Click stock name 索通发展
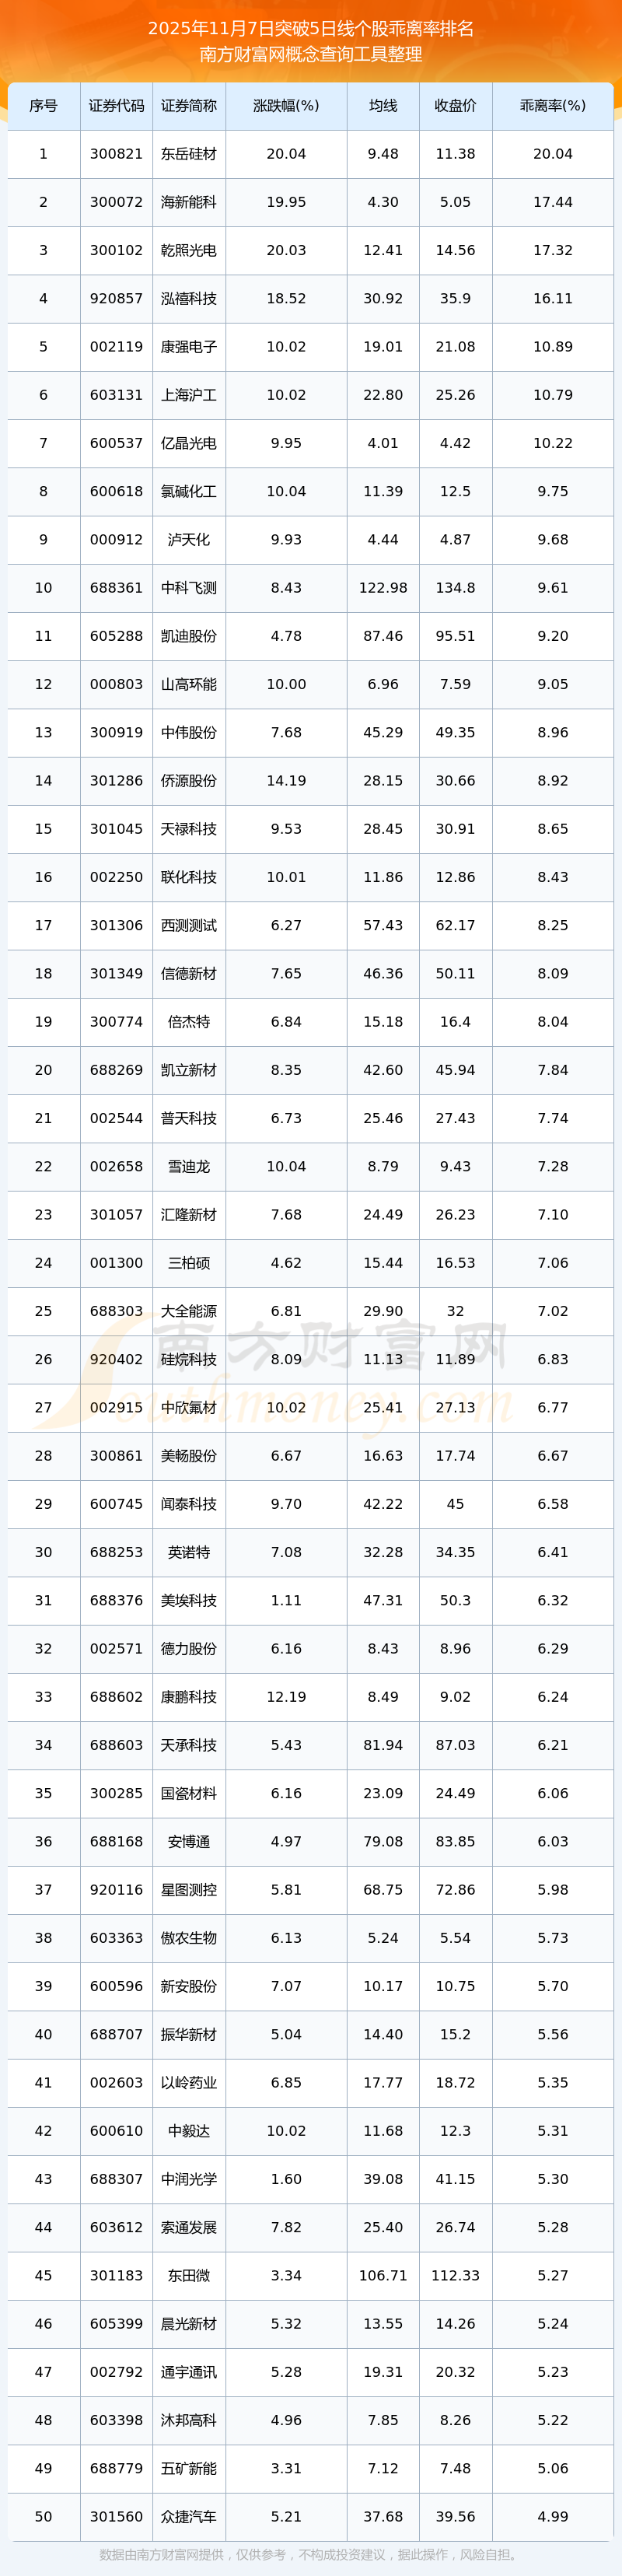Screen dimensions: 622x2576 point(189,2227)
